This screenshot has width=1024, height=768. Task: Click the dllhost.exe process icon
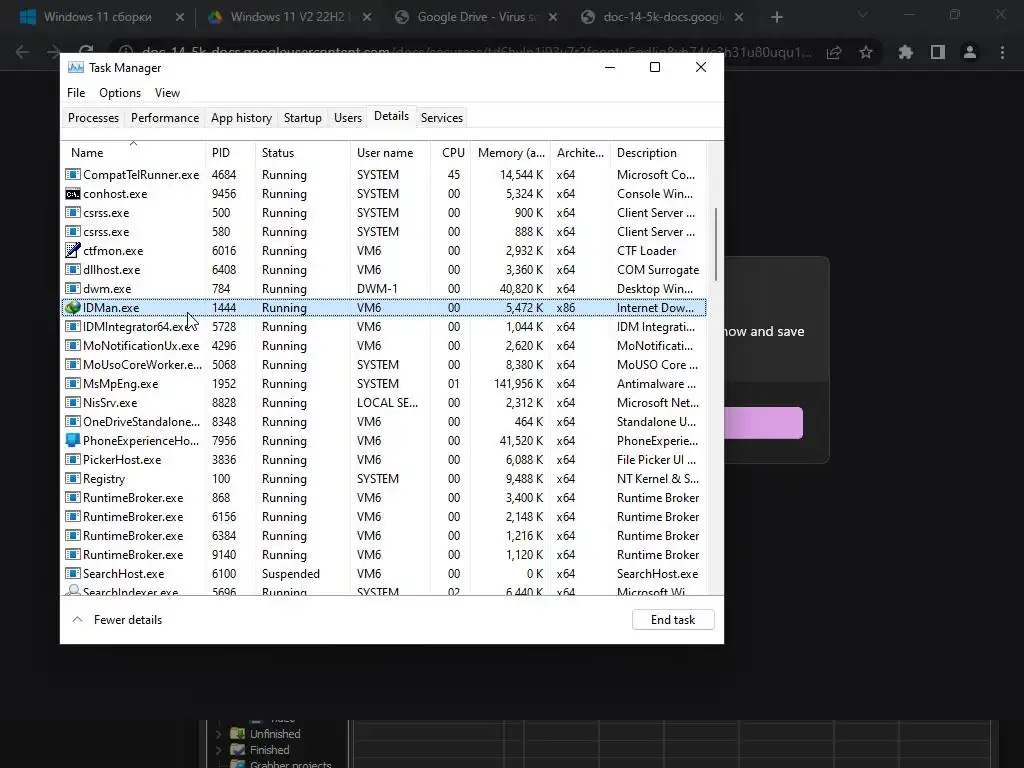coord(72,270)
